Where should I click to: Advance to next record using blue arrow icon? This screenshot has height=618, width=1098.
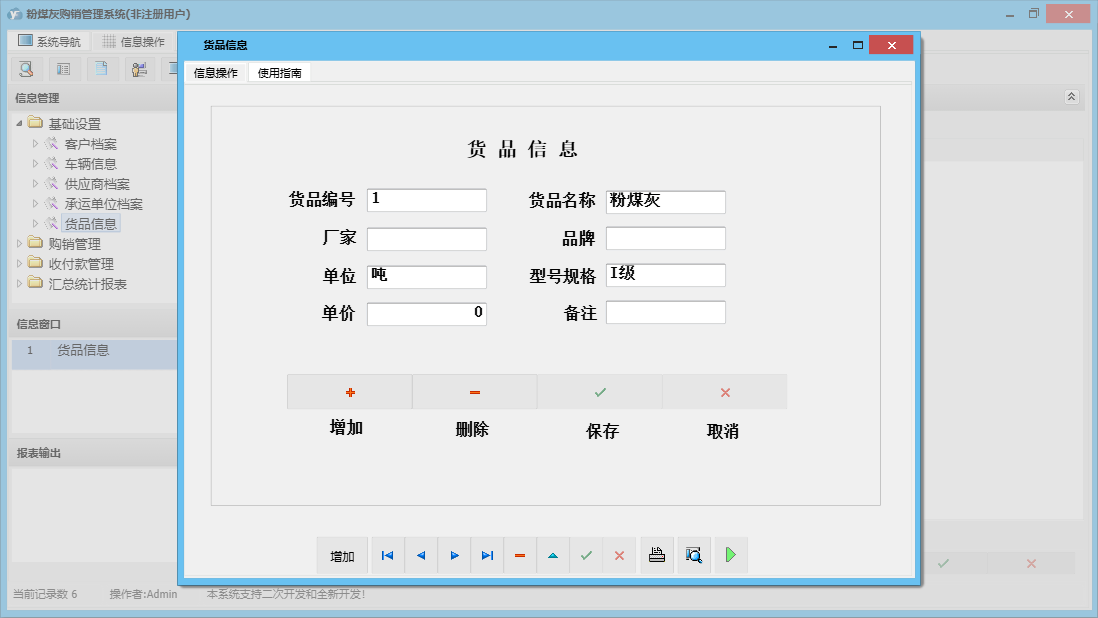(454, 555)
